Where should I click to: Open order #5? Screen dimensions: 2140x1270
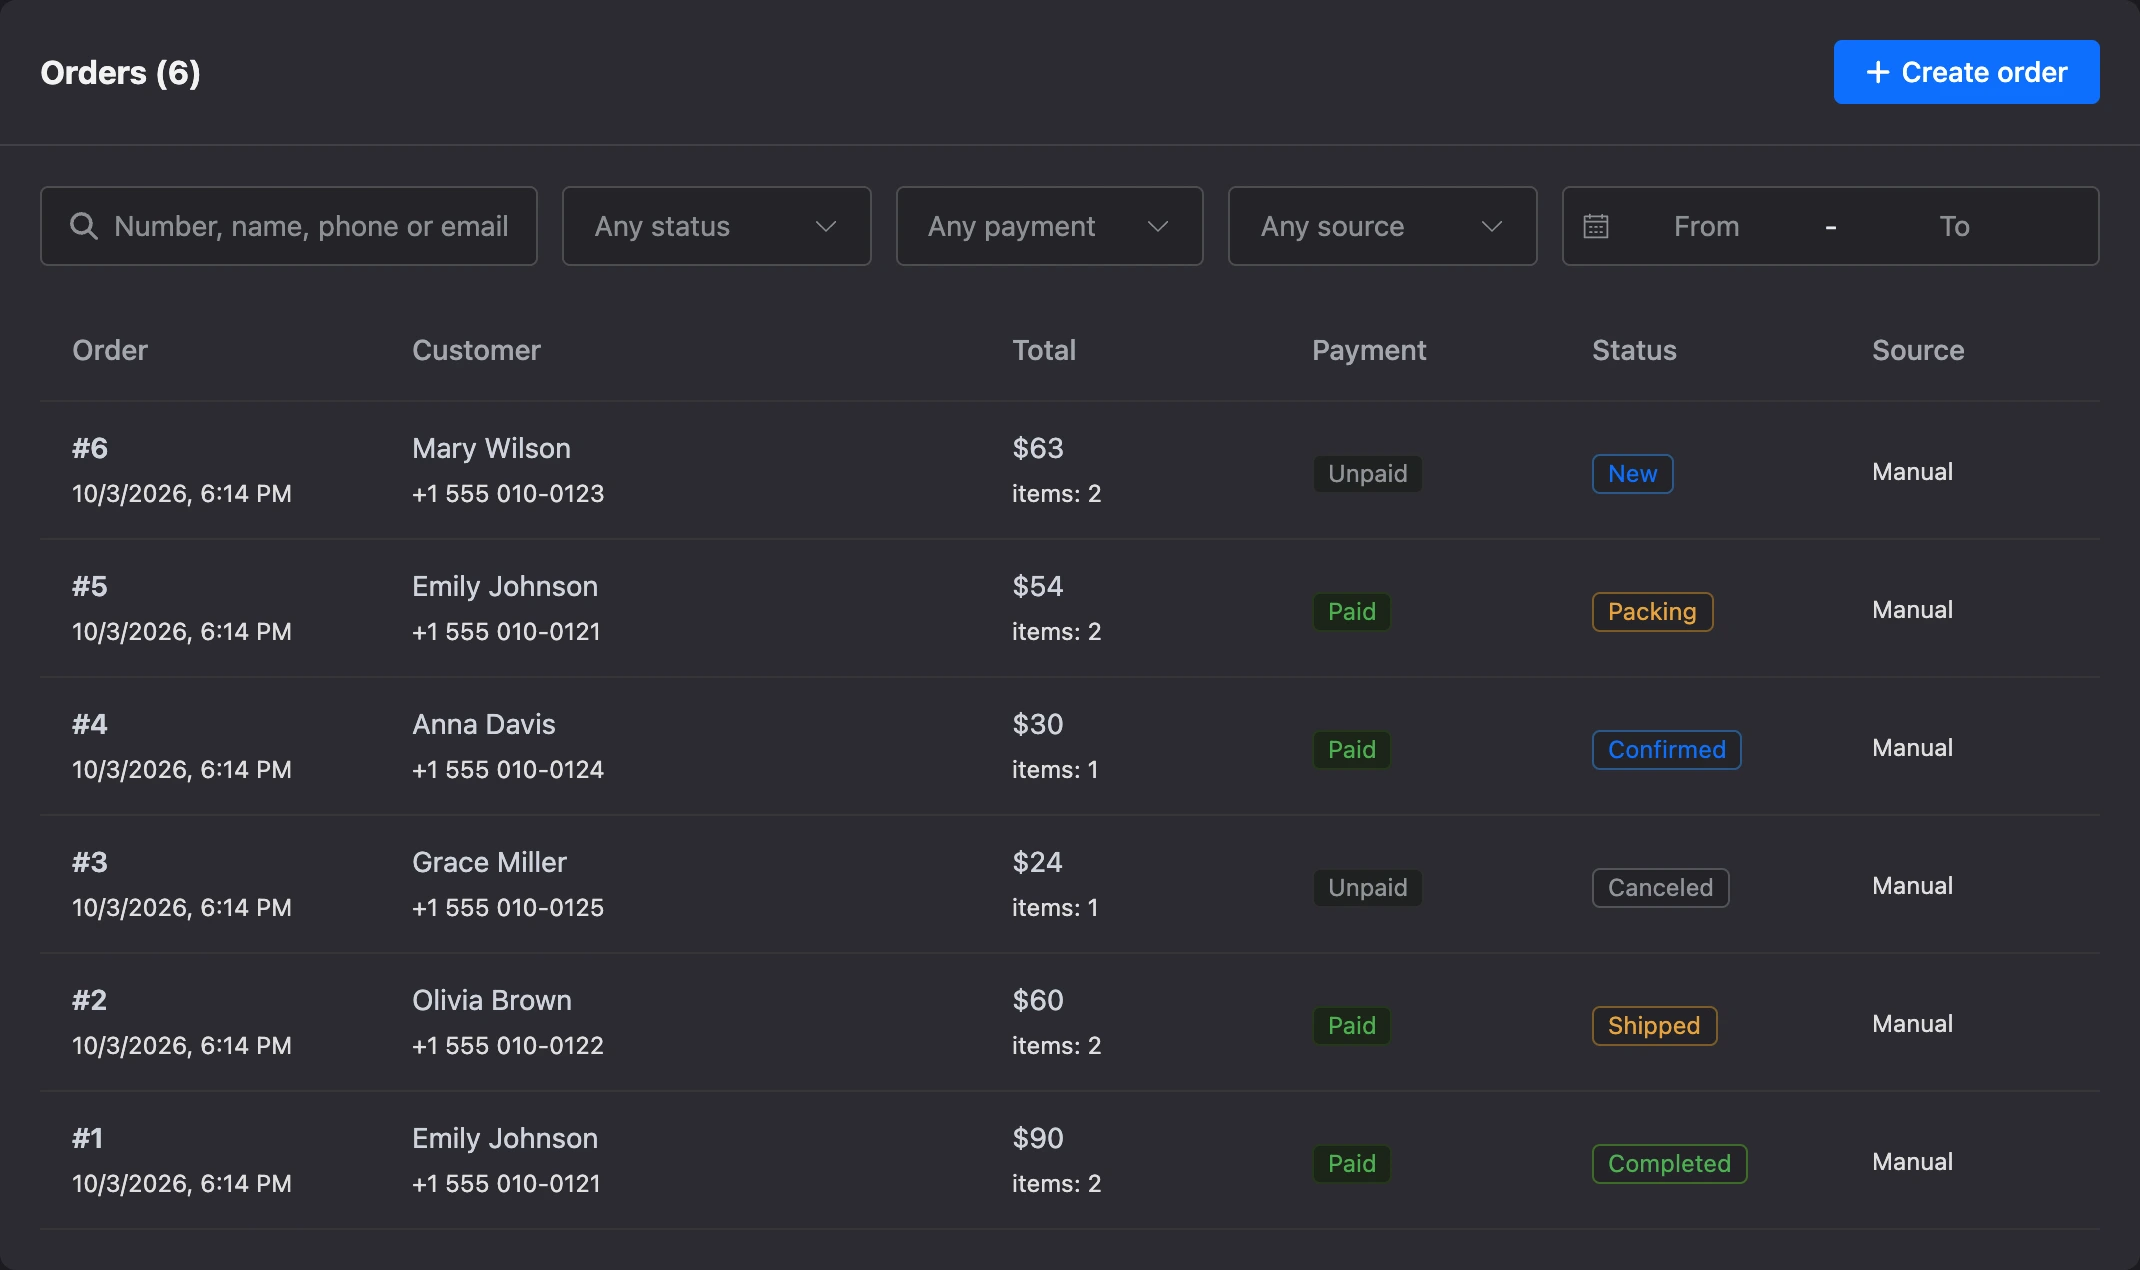(90, 586)
